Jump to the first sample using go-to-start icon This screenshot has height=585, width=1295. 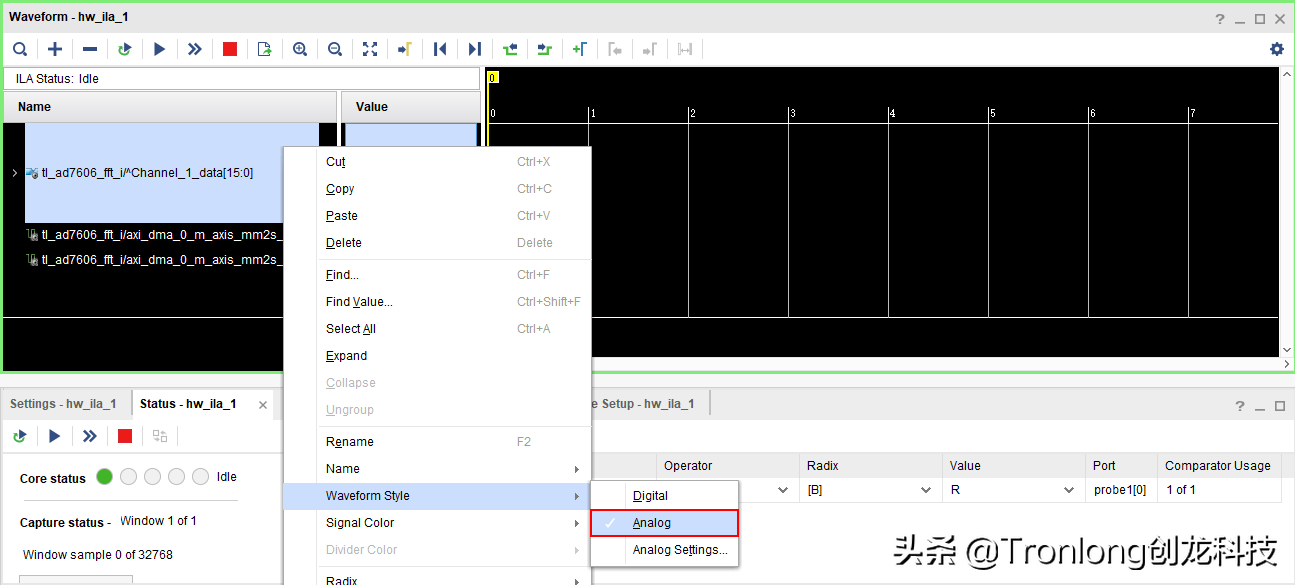tap(439, 49)
